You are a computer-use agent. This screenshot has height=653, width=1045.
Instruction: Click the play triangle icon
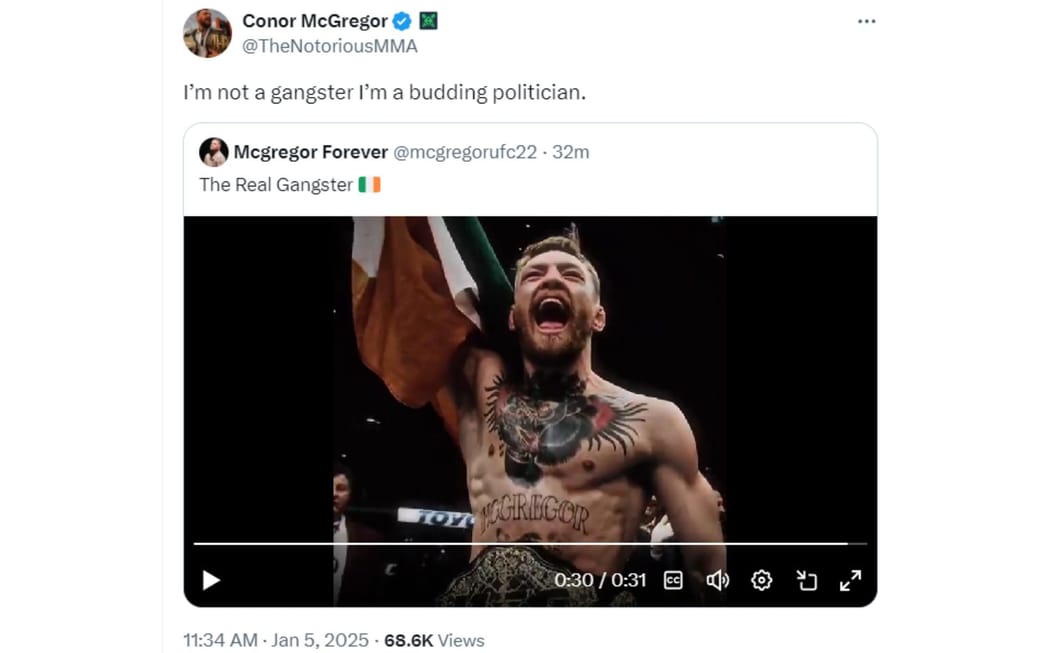click(x=209, y=580)
